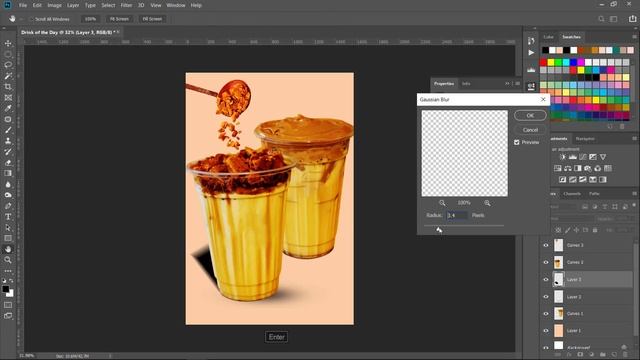Click the Fill Screen button
This screenshot has height=360, width=640.
152,19
